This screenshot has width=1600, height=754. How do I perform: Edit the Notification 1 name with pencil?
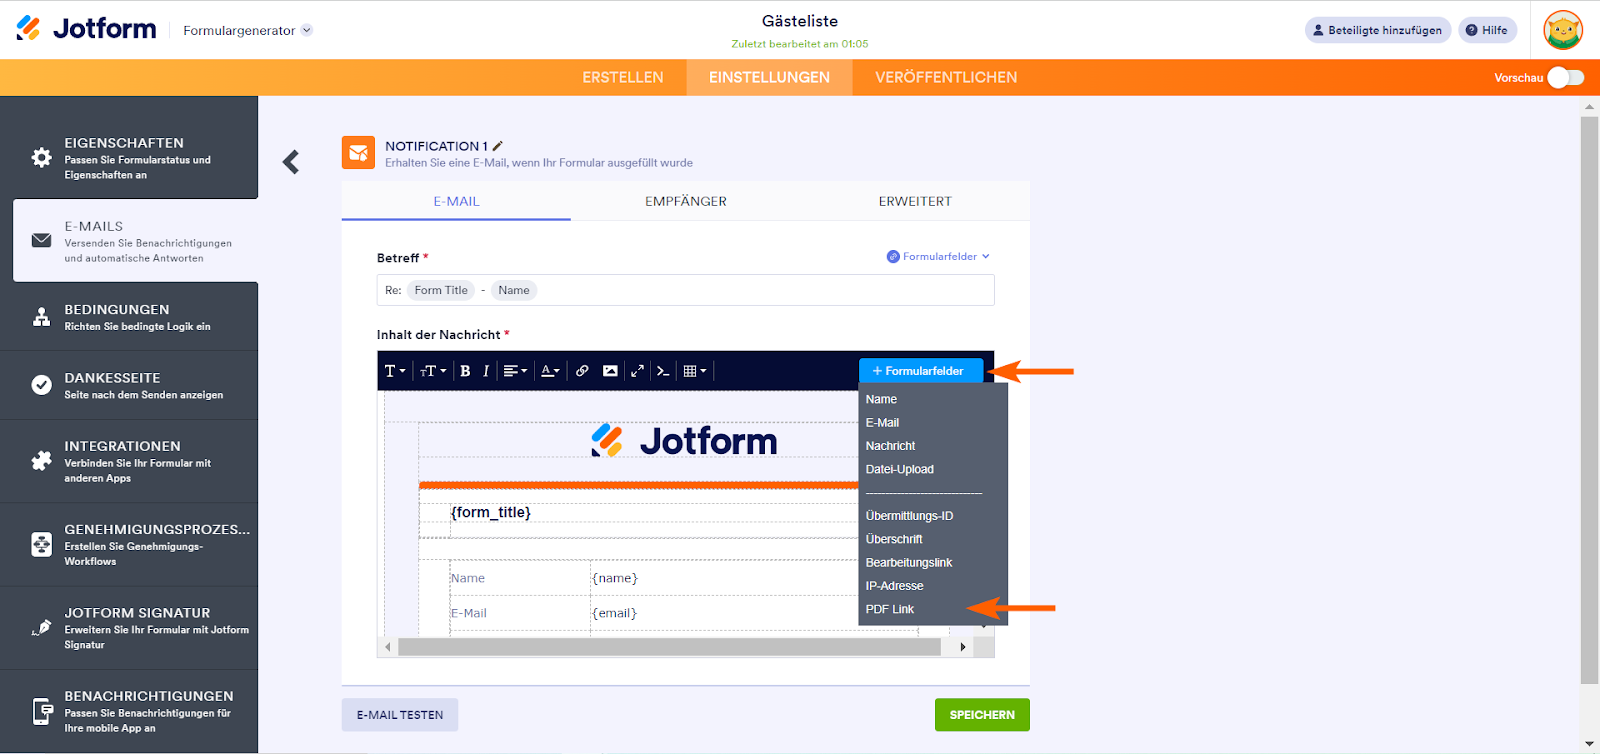coord(498,146)
